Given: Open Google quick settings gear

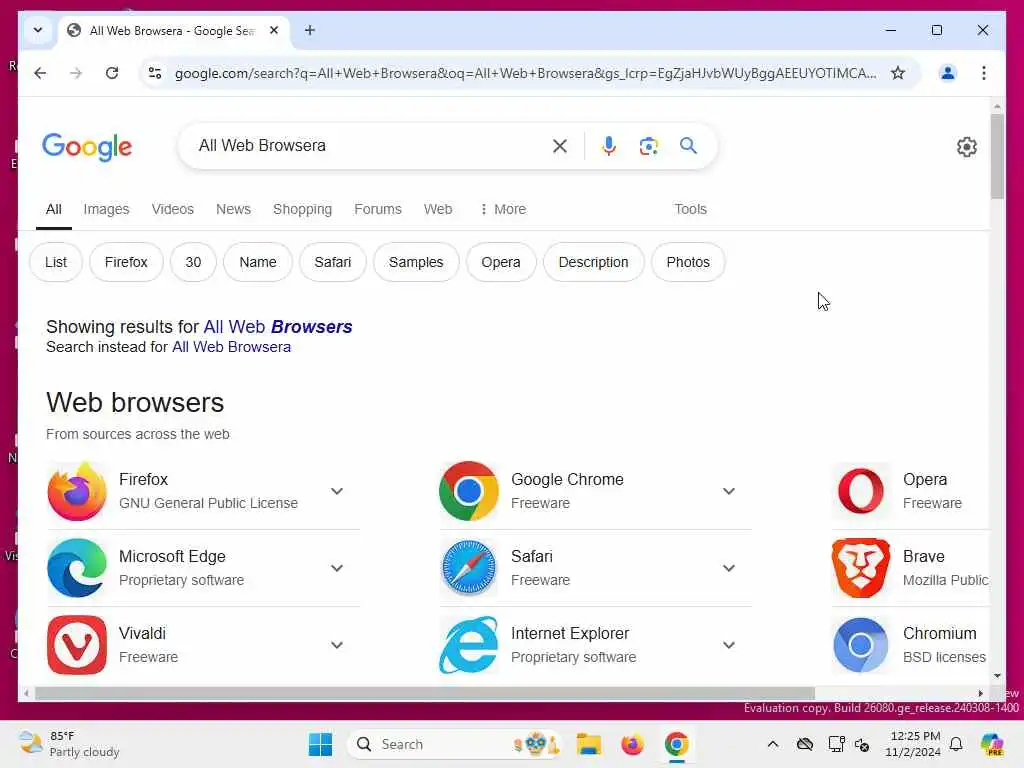Looking at the screenshot, I should (x=967, y=147).
